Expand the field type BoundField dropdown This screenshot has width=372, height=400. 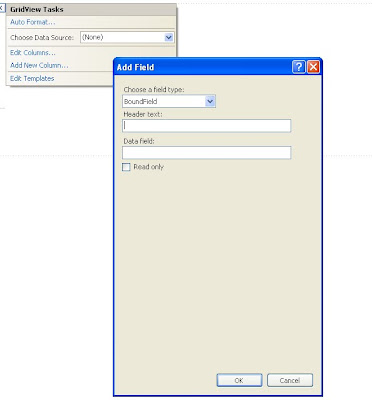point(169,101)
